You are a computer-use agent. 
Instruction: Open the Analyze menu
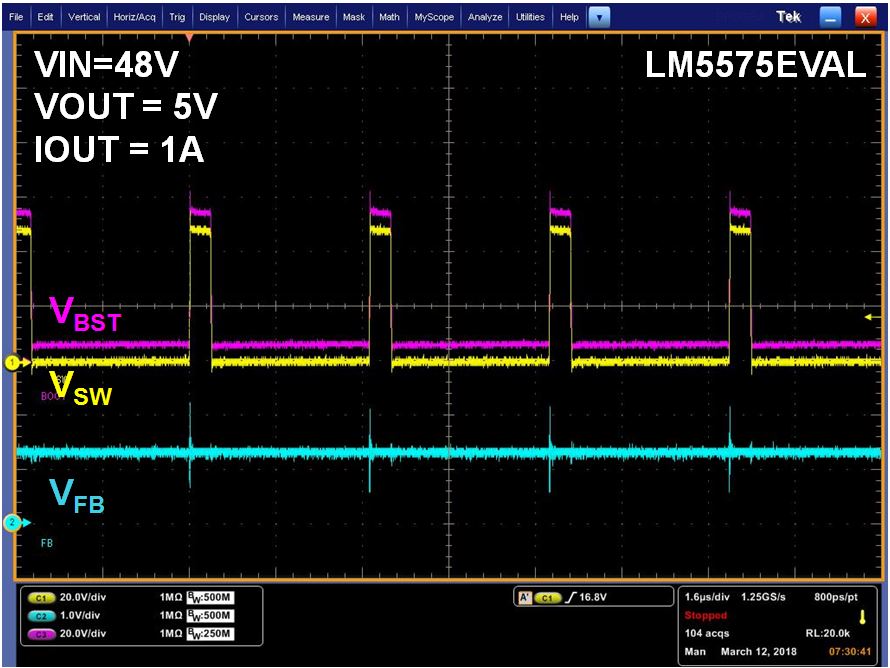(485, 17)
